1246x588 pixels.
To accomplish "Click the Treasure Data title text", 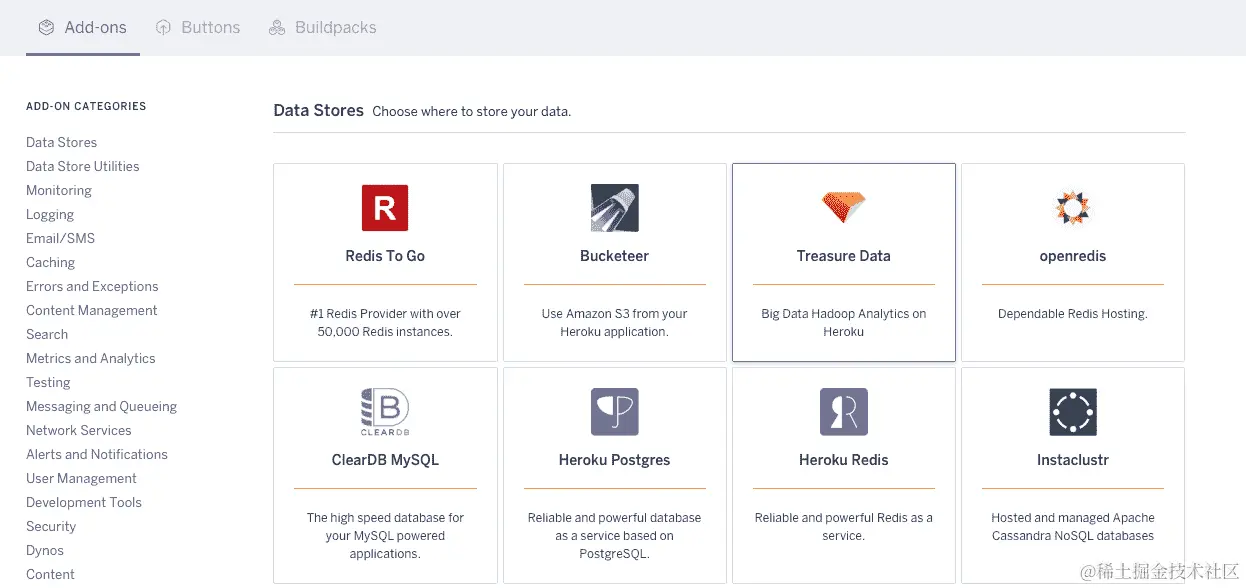I will click(x=843, y=256).
